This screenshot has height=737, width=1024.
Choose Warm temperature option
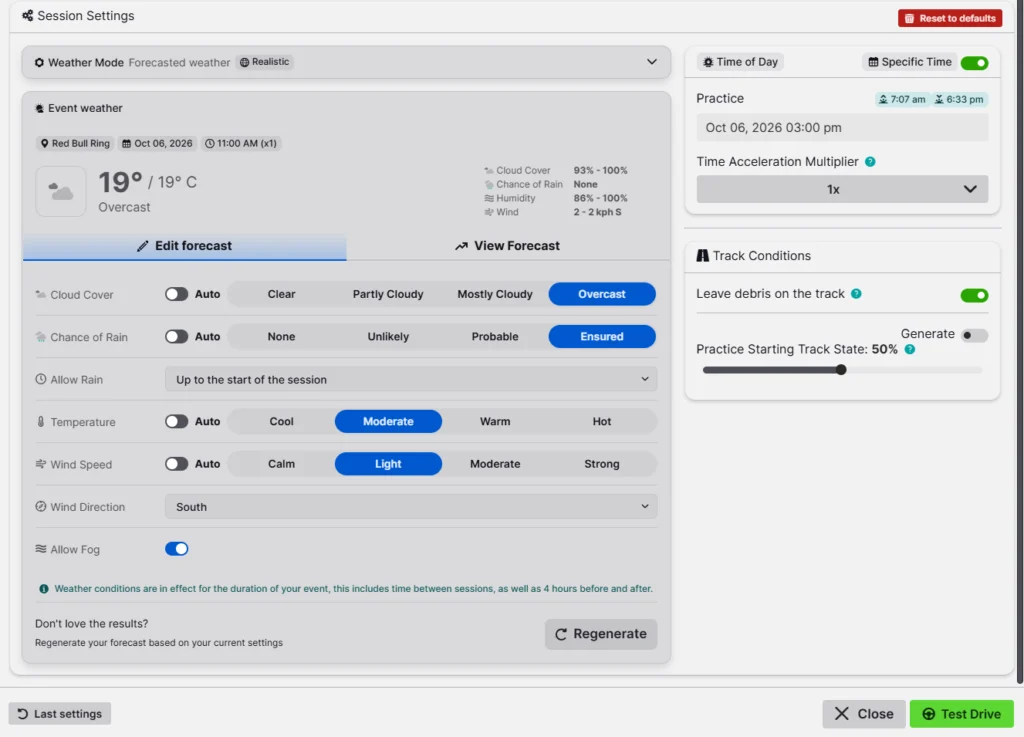click(495, 422)
